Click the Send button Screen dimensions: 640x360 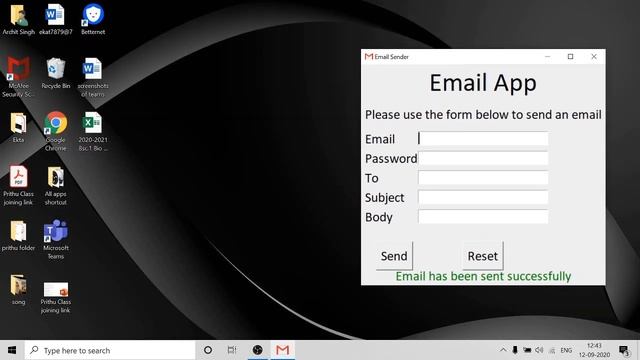coord(394,256)
